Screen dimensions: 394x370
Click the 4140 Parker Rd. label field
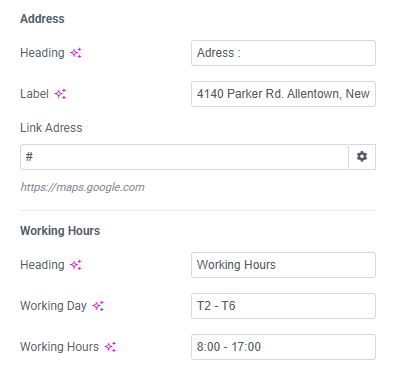click(x=283, y=94)
